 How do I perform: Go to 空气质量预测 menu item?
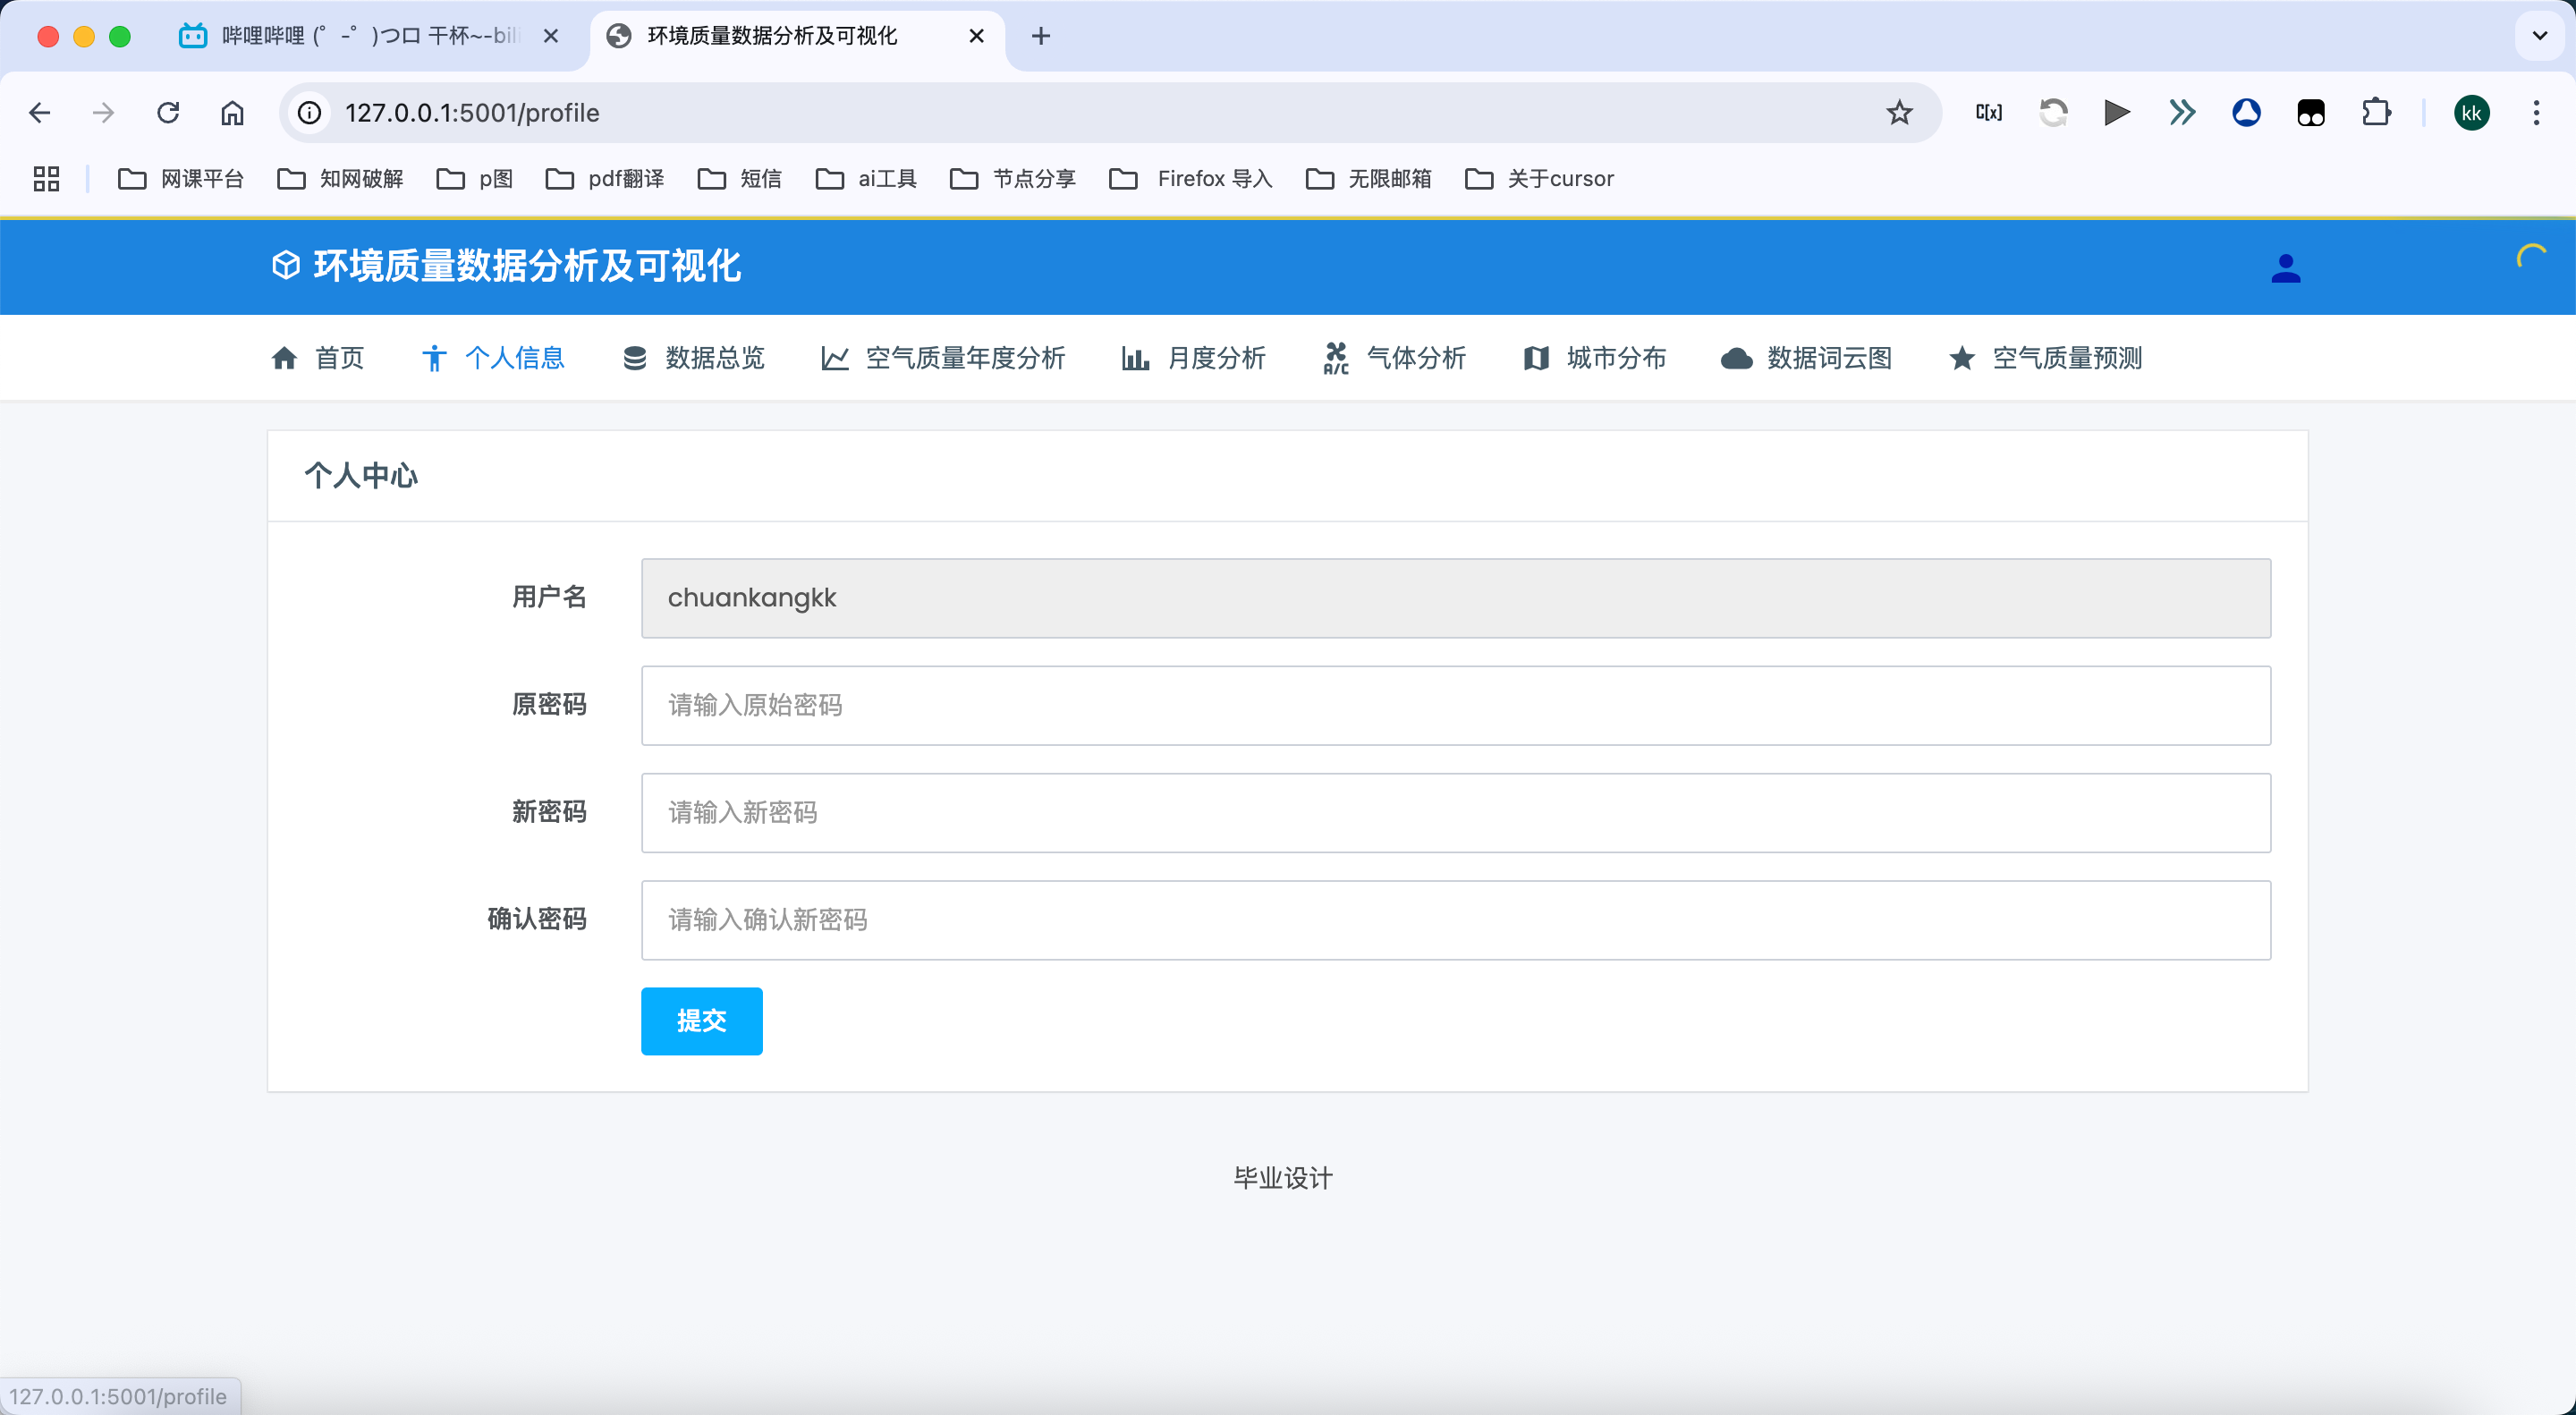[x=2045, y=358]
